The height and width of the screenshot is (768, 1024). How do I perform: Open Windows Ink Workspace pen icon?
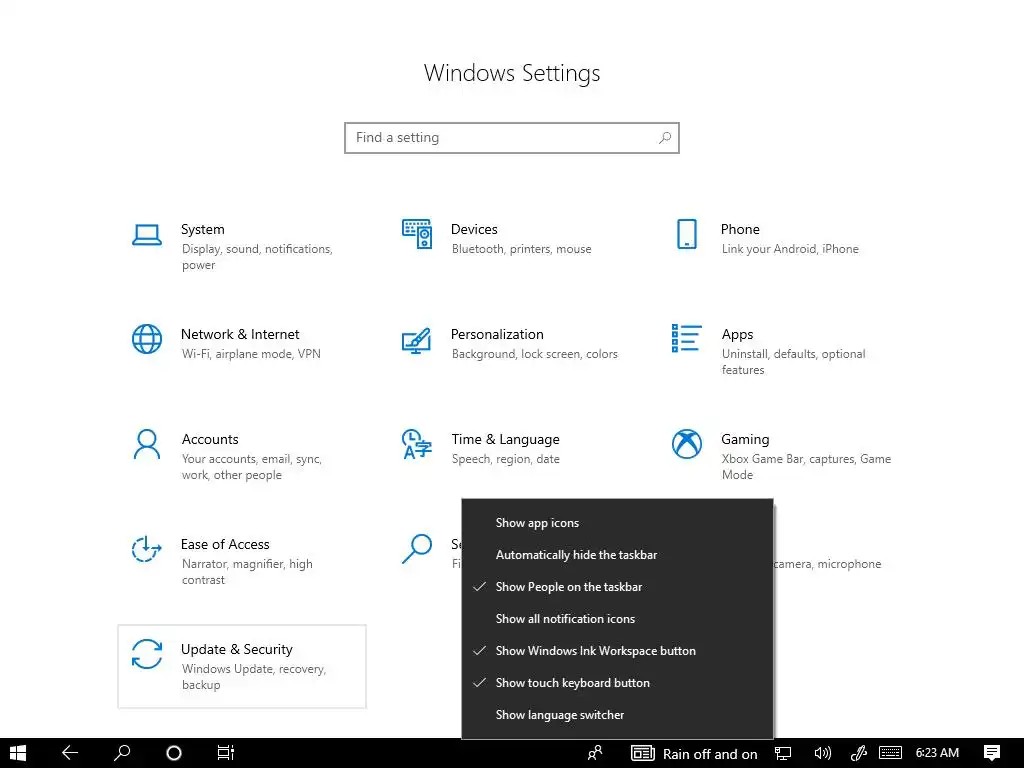[858, 754]
